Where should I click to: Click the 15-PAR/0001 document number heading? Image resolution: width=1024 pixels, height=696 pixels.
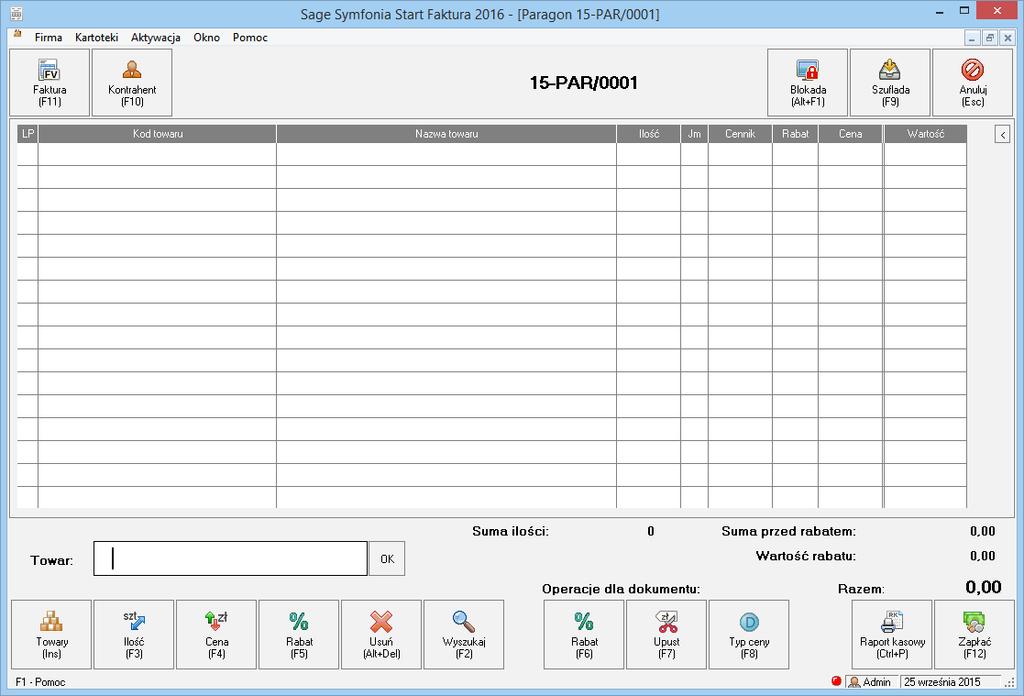coord(583,83)
